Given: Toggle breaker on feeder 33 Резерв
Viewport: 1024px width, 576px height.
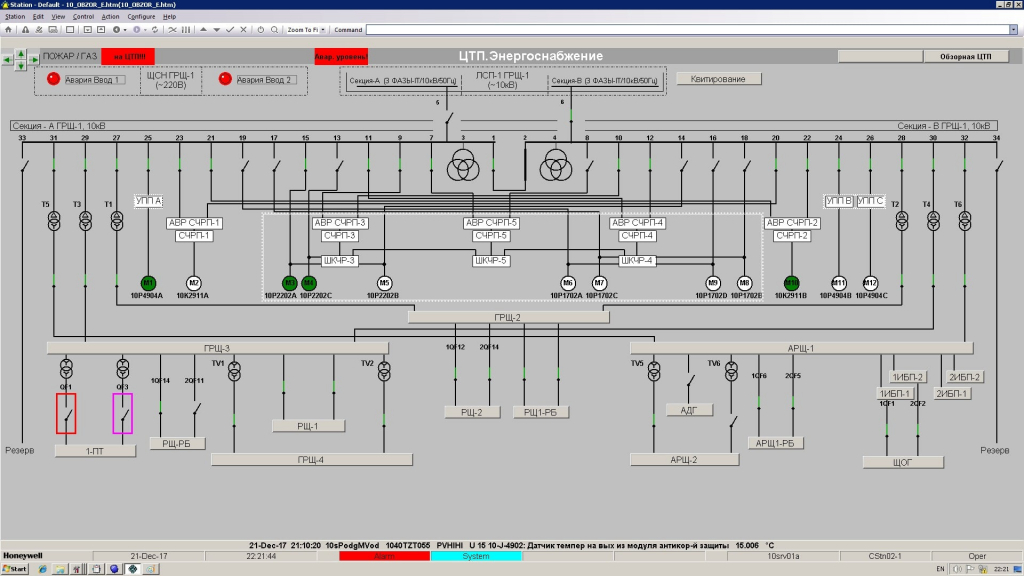Looking at the screenshot, I should (24, 167).
